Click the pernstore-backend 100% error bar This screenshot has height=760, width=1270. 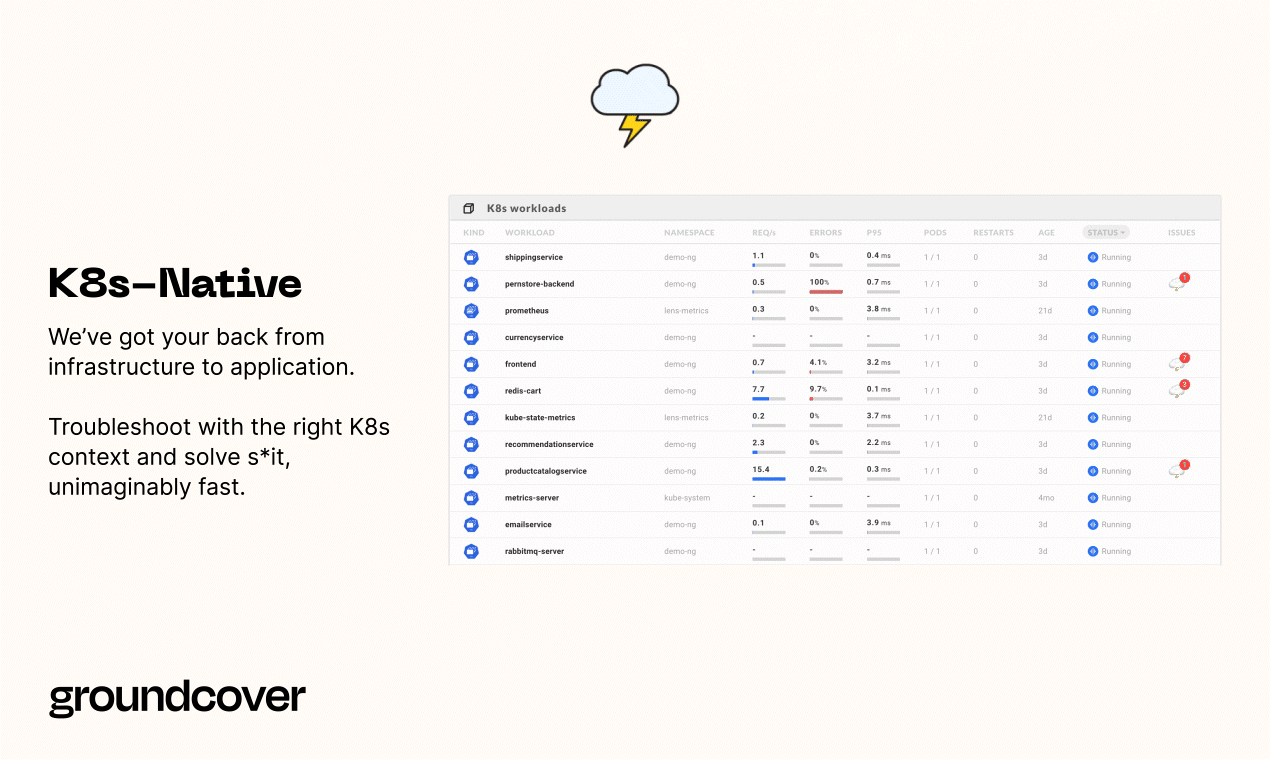[826, 292]
